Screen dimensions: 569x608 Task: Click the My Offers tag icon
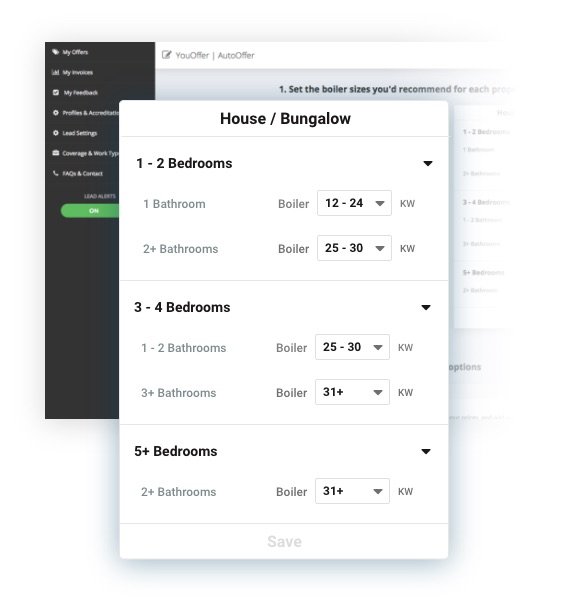(x=55, y=52)
